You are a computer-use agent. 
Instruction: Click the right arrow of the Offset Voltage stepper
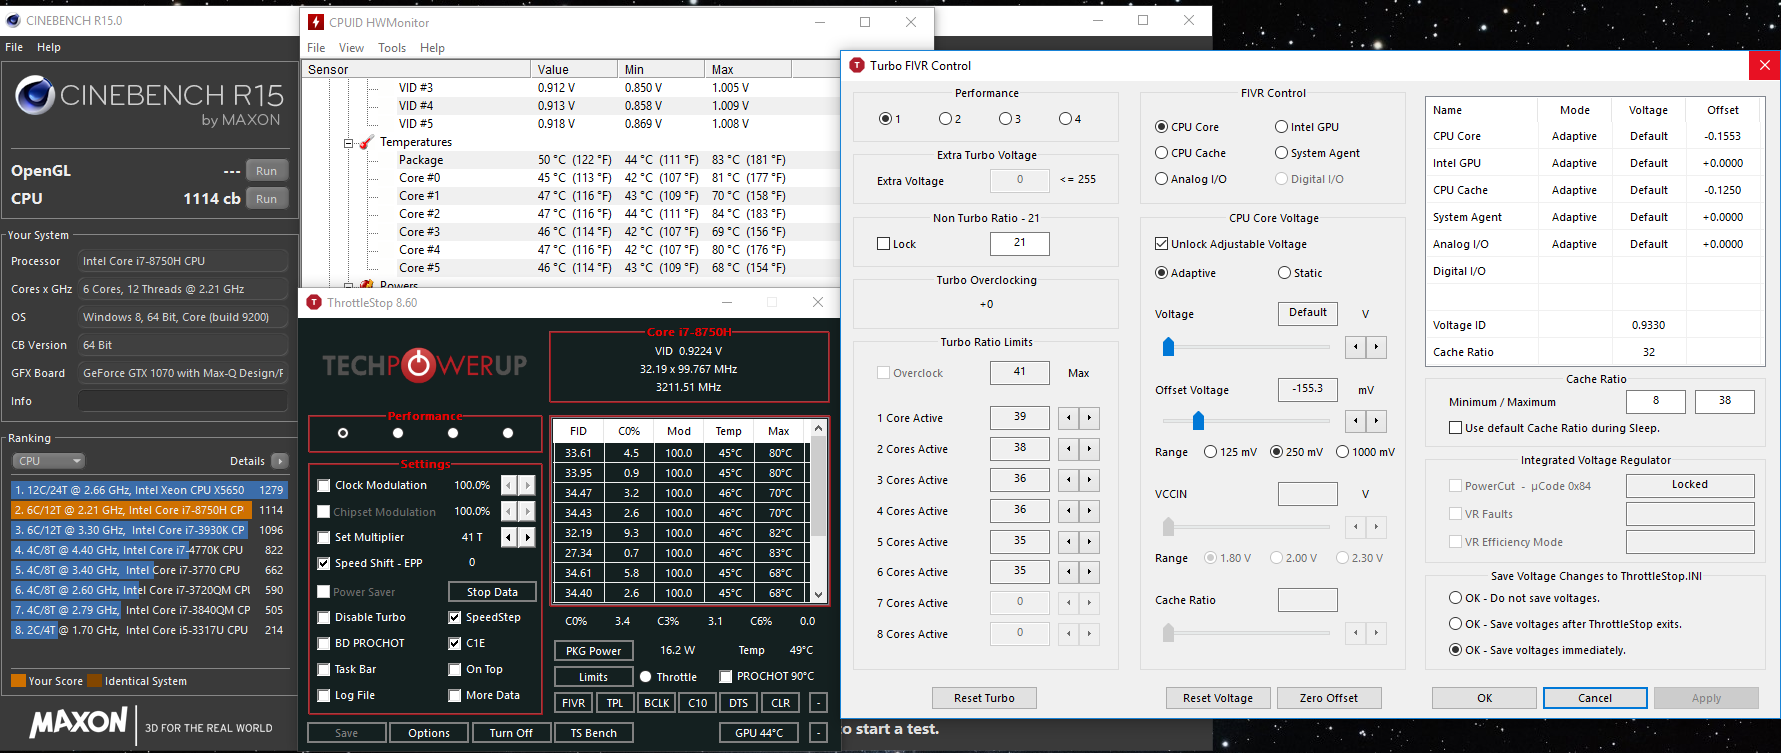pyautogui.click(x=1376, y=421)
